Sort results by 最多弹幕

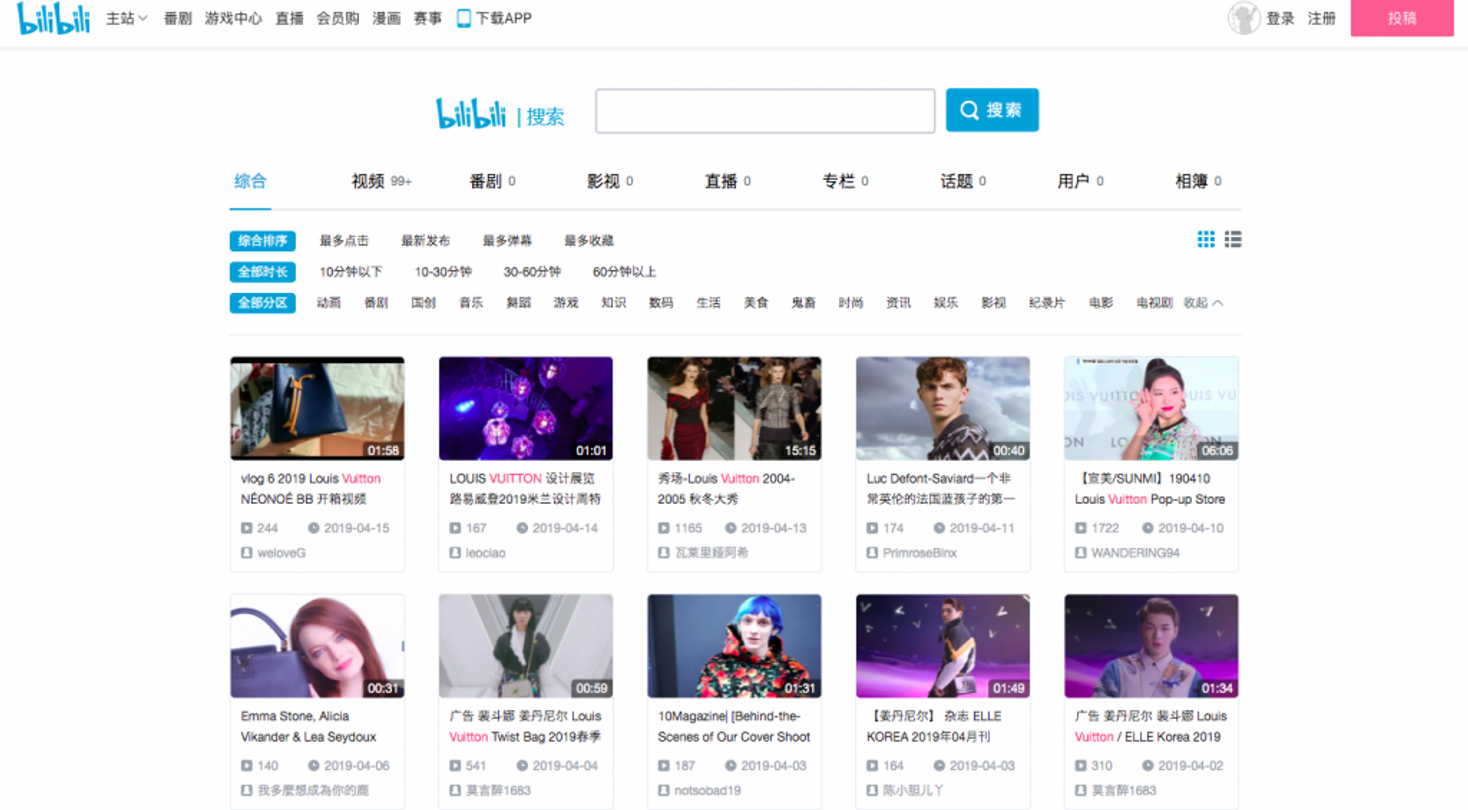(507, 241)
